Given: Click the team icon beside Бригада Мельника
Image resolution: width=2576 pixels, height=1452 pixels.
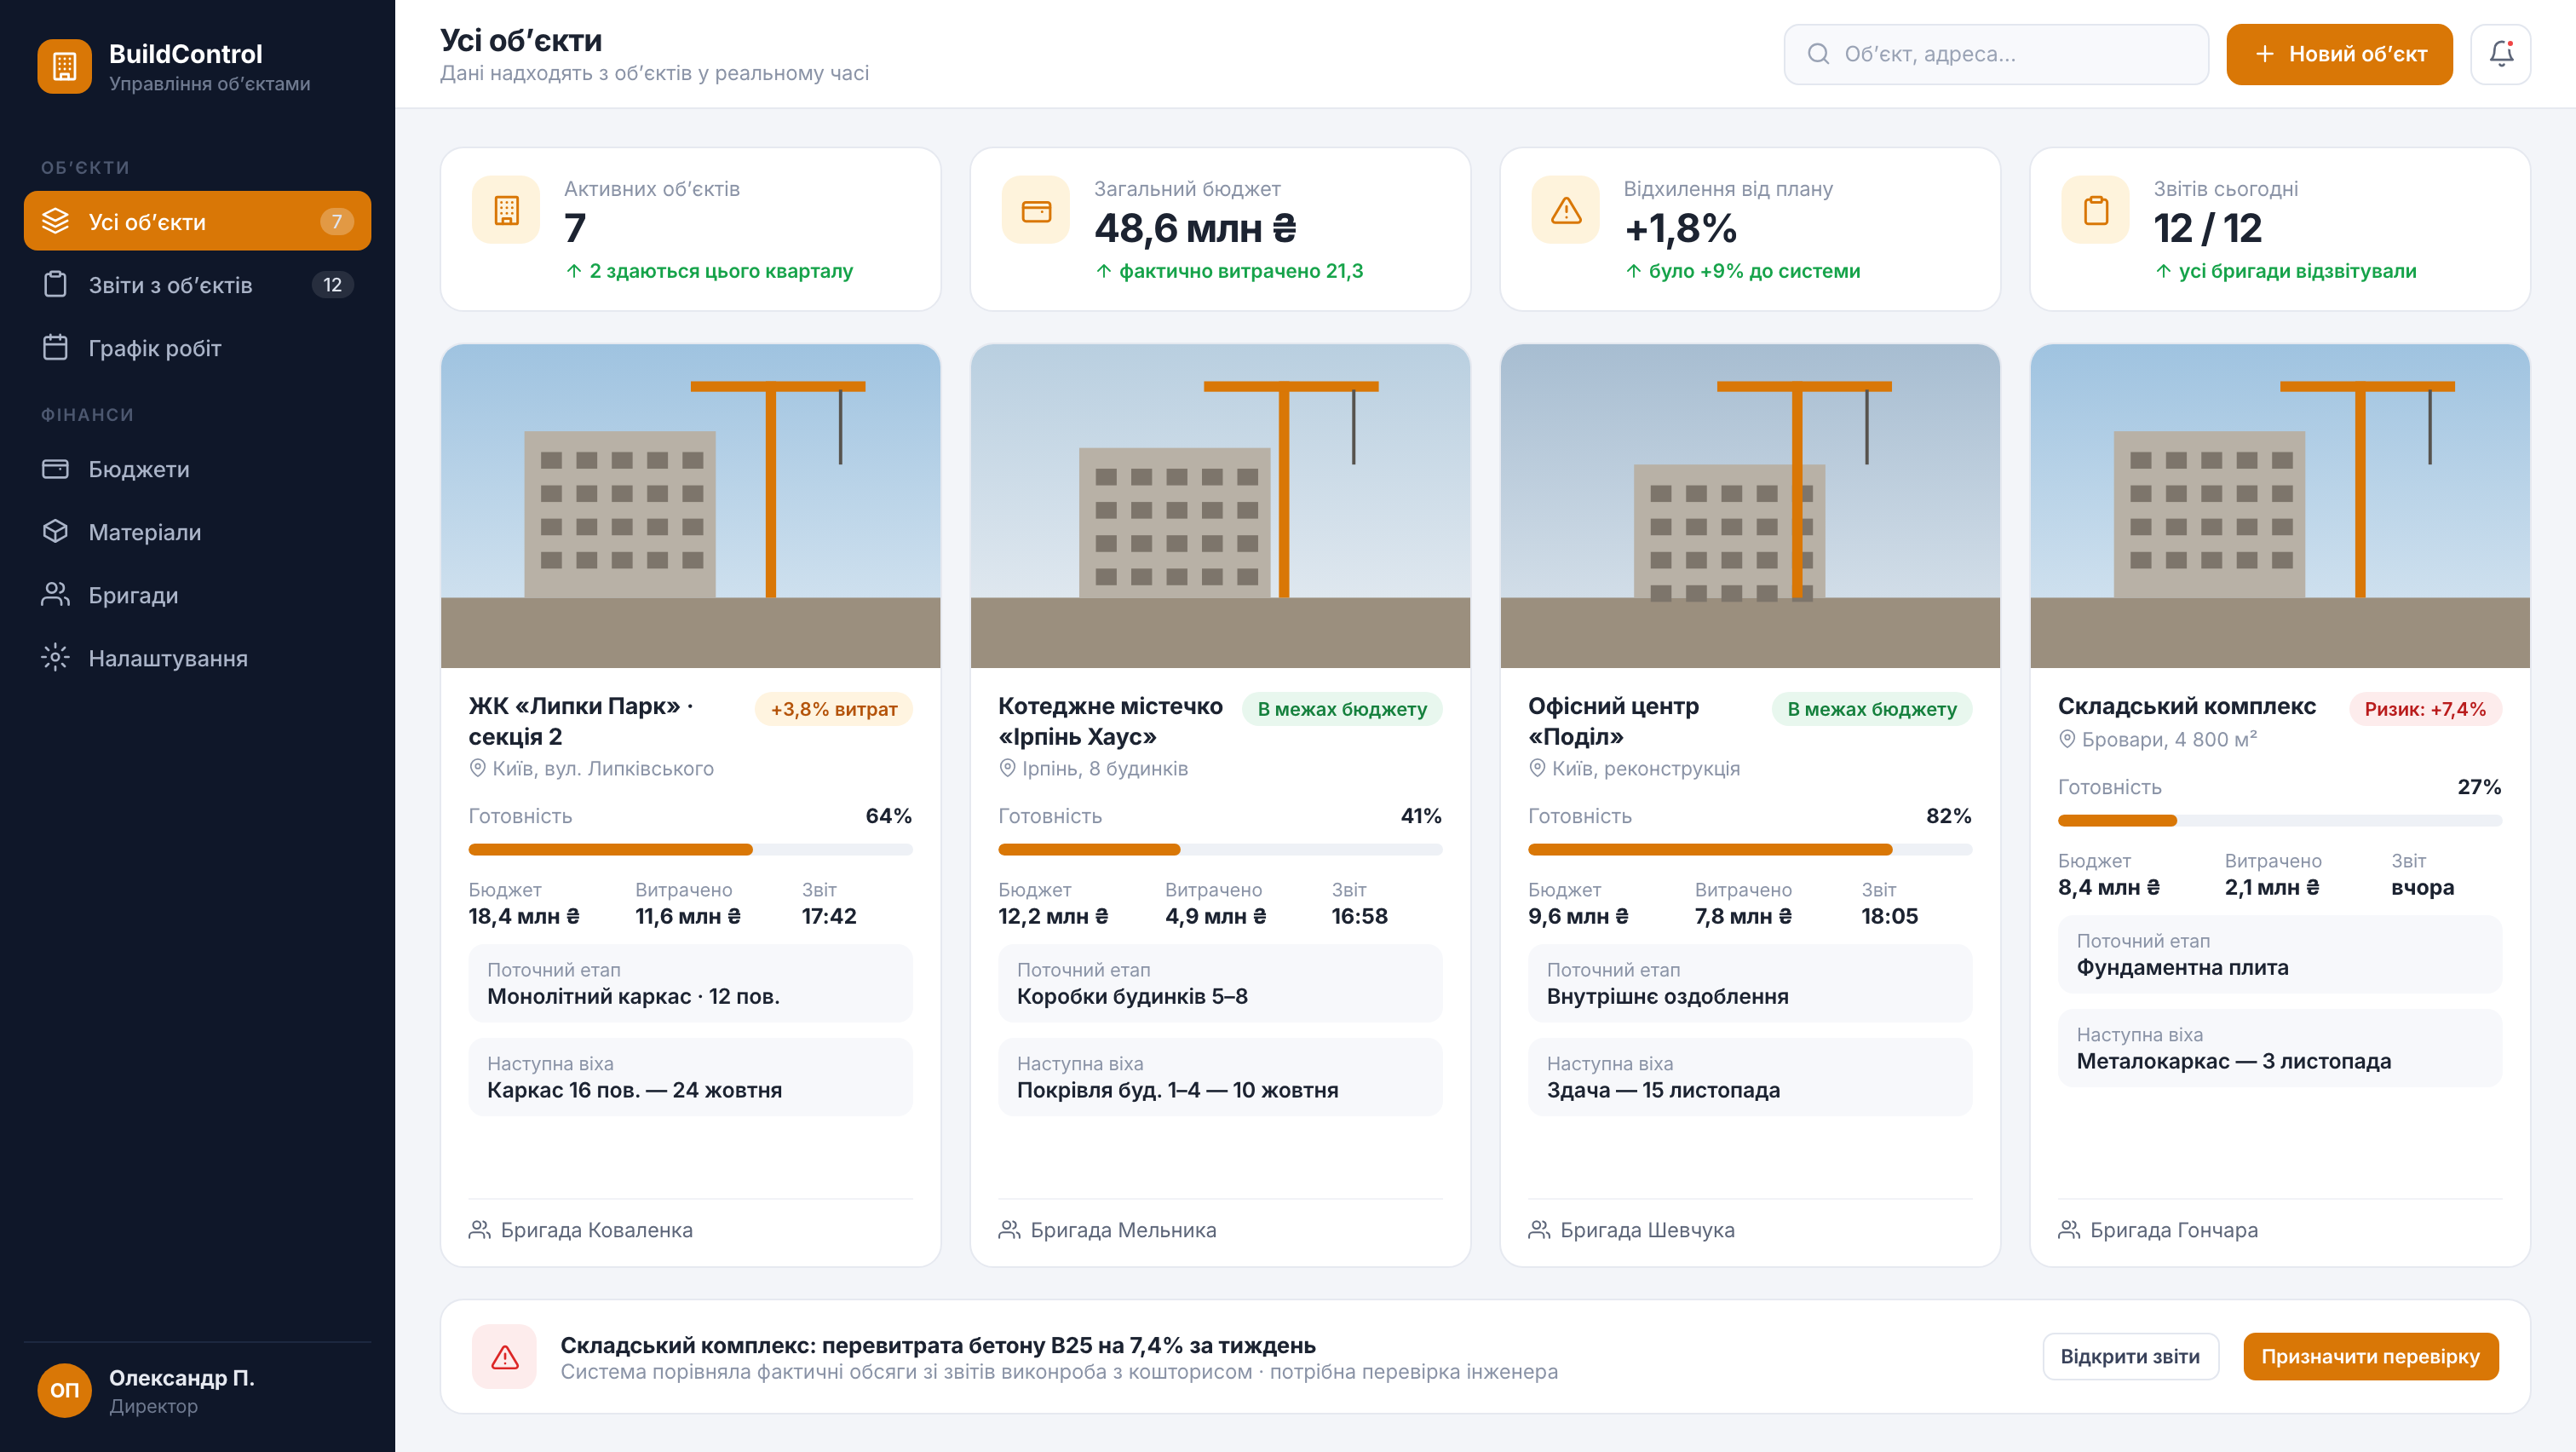Looking at the screenshot, I should click(1010, 1230).
